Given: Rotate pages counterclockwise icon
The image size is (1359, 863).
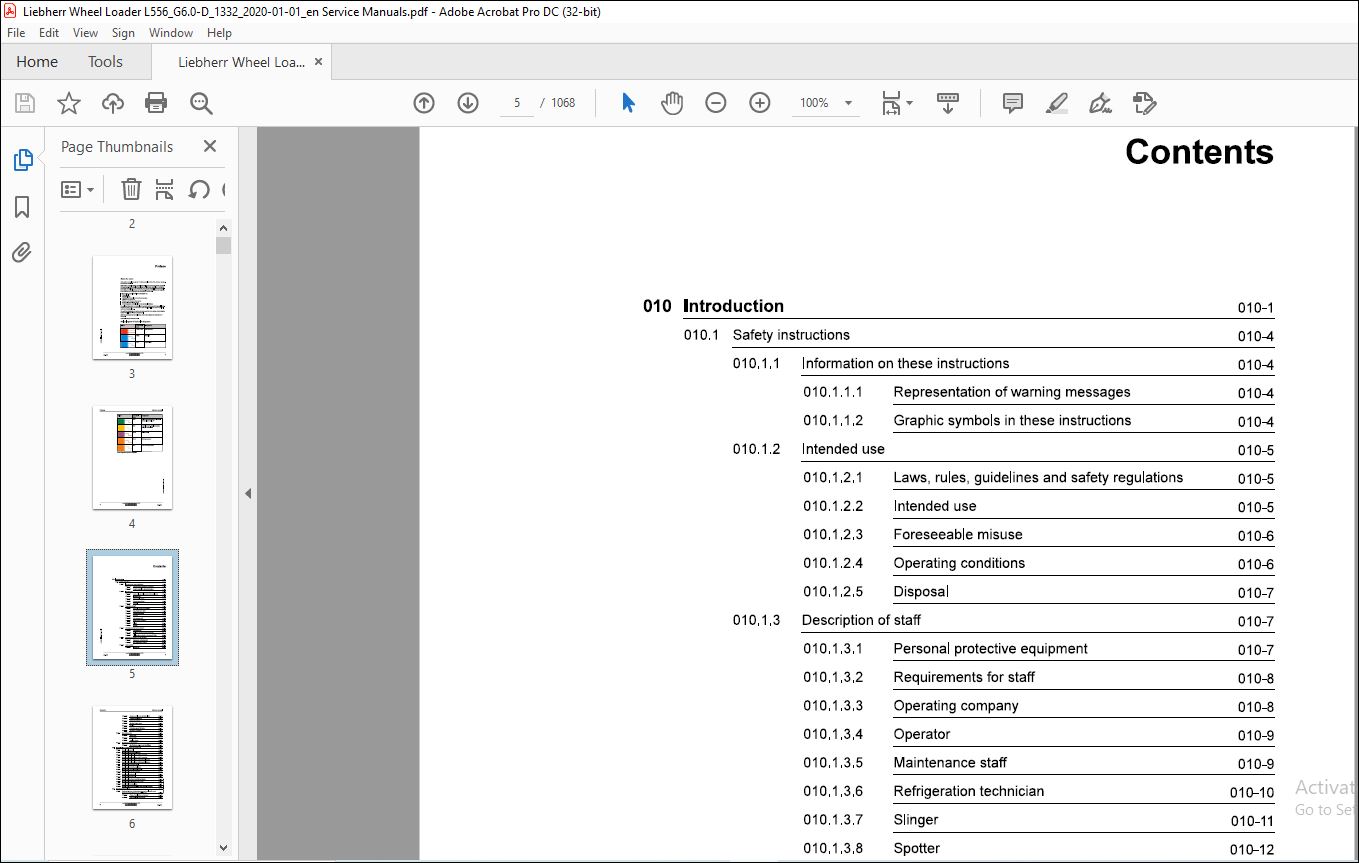Looking at the screenshot, I should click(x=199, y=189).
